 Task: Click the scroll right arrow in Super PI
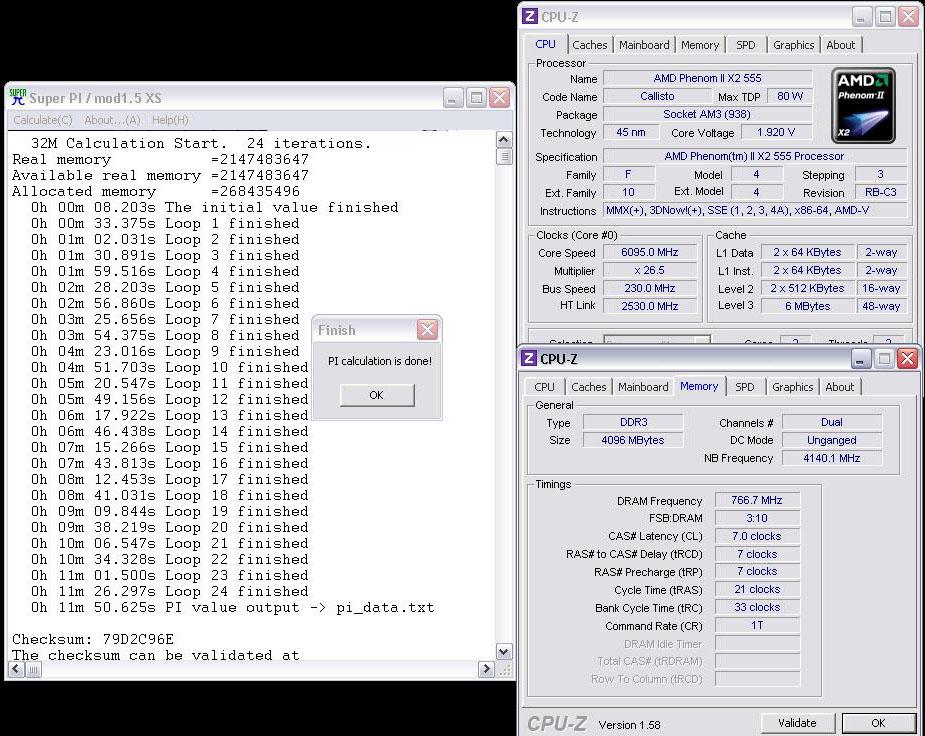point(486,669)
